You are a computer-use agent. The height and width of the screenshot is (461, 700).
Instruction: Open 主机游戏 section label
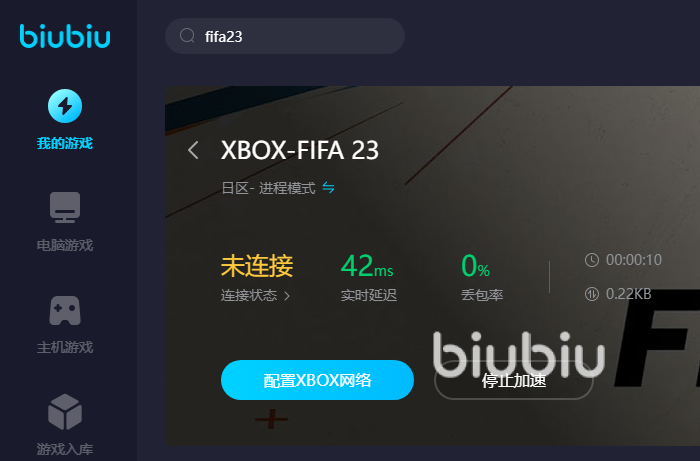click(65, 347)
